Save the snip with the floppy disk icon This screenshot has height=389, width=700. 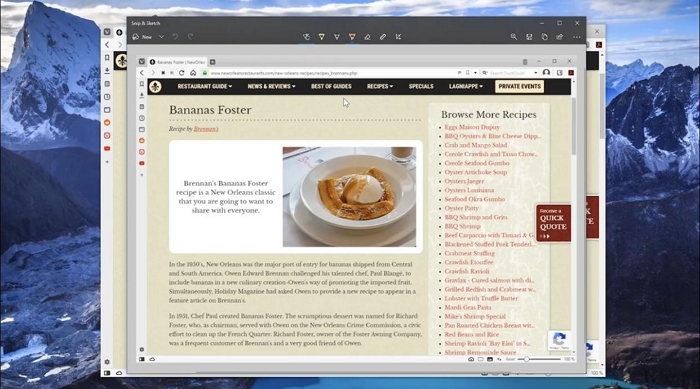tap(529, 37)
